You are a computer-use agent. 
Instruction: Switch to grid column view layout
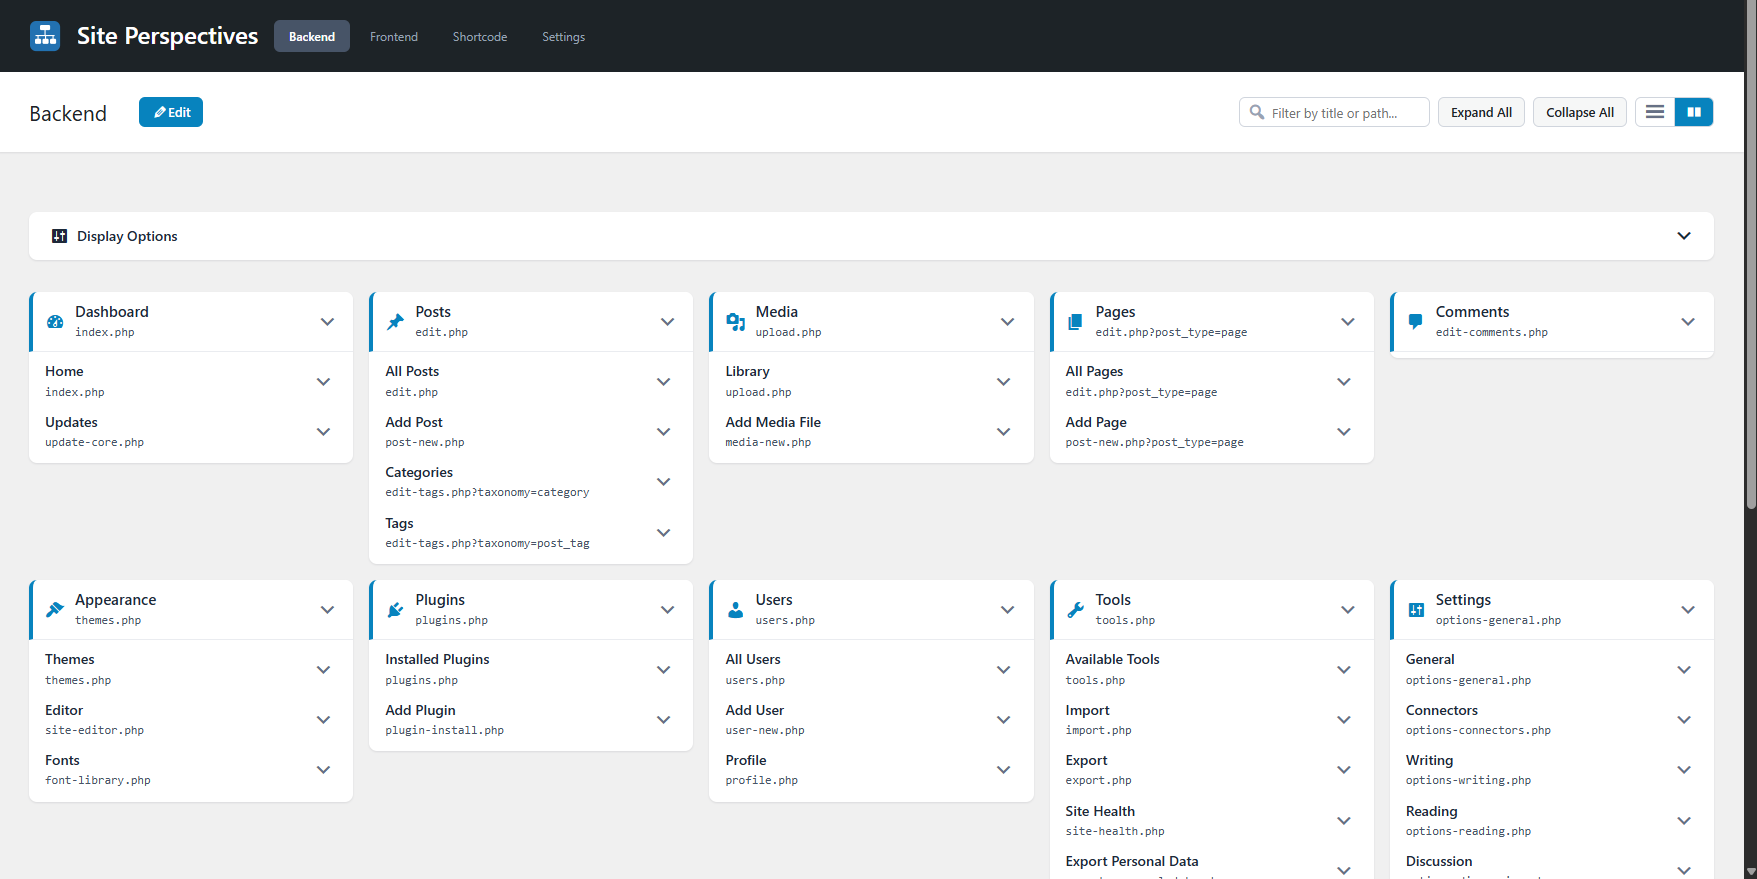tap(1694, 112)
